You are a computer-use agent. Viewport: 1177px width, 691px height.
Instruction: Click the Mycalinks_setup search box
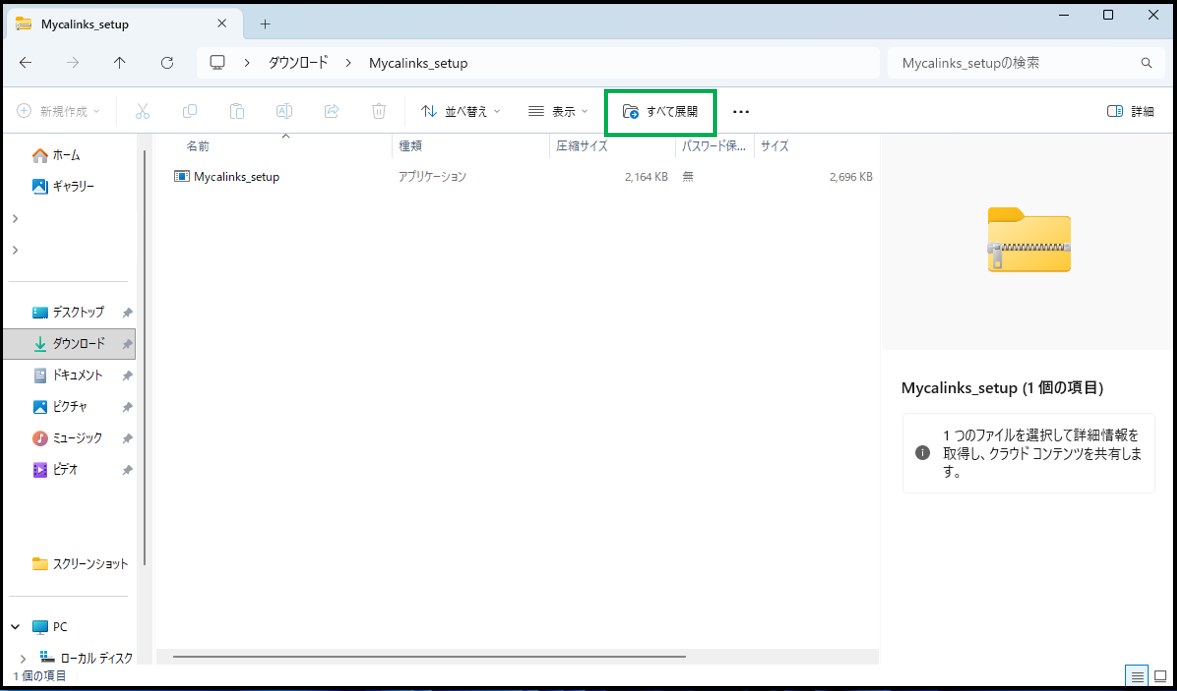pos(1015,63)
